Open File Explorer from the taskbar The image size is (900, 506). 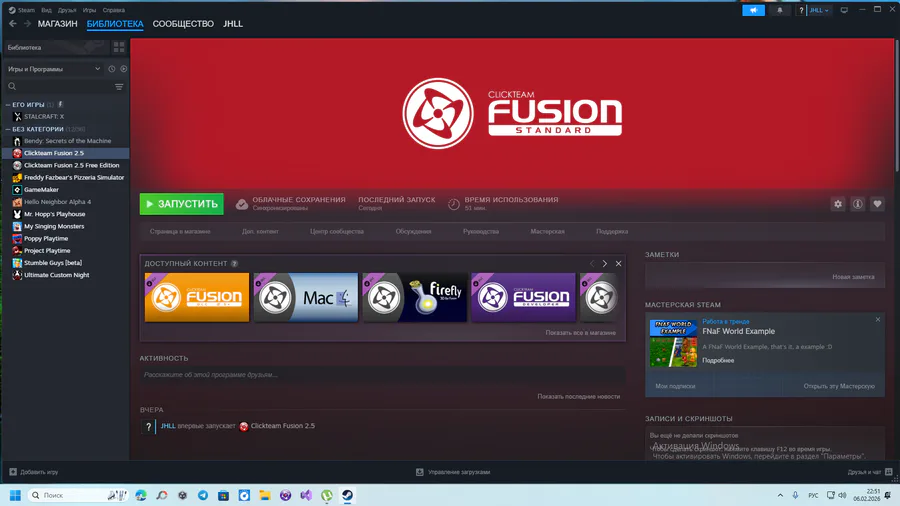(265, 495)
